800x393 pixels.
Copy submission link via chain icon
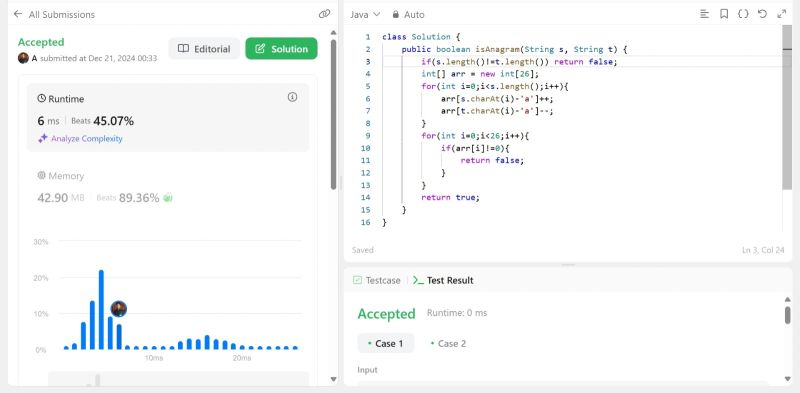tap(324, 14)
